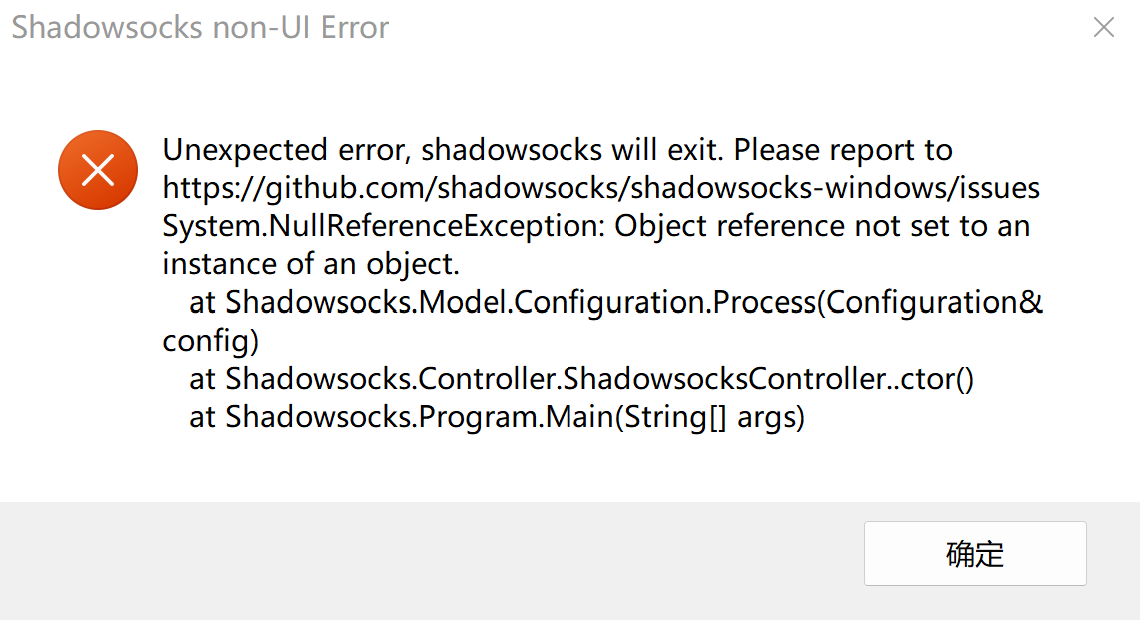
Task: Click the Shadowsocks.Program.Main stack trace line
Action: [x=495, y=417]
